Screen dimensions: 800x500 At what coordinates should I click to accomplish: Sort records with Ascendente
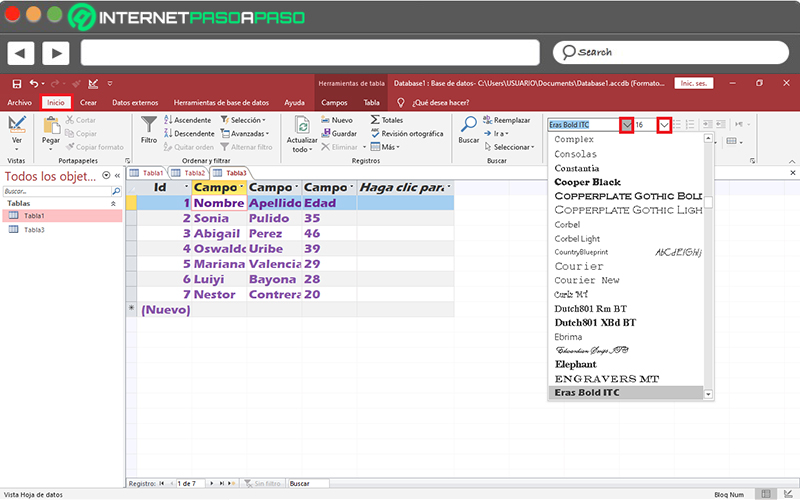click(x=186, y=120)
